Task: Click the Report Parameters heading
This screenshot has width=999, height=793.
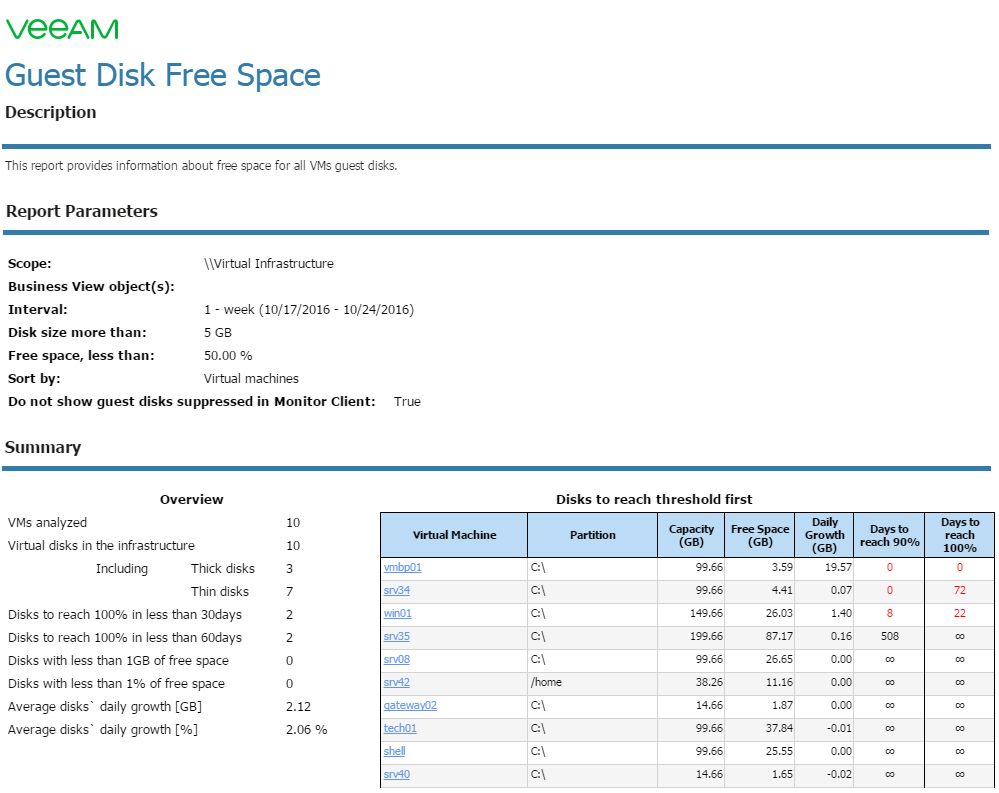Action: (82, 211)
